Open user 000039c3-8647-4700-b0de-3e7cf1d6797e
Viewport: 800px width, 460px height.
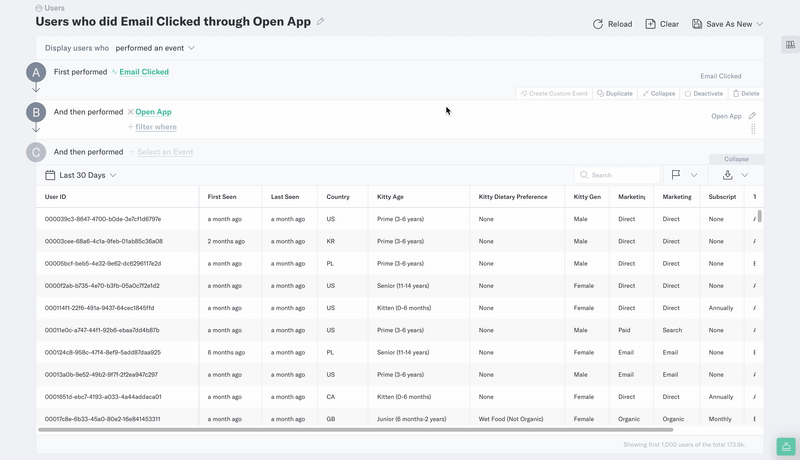click(x=103, y=219)
